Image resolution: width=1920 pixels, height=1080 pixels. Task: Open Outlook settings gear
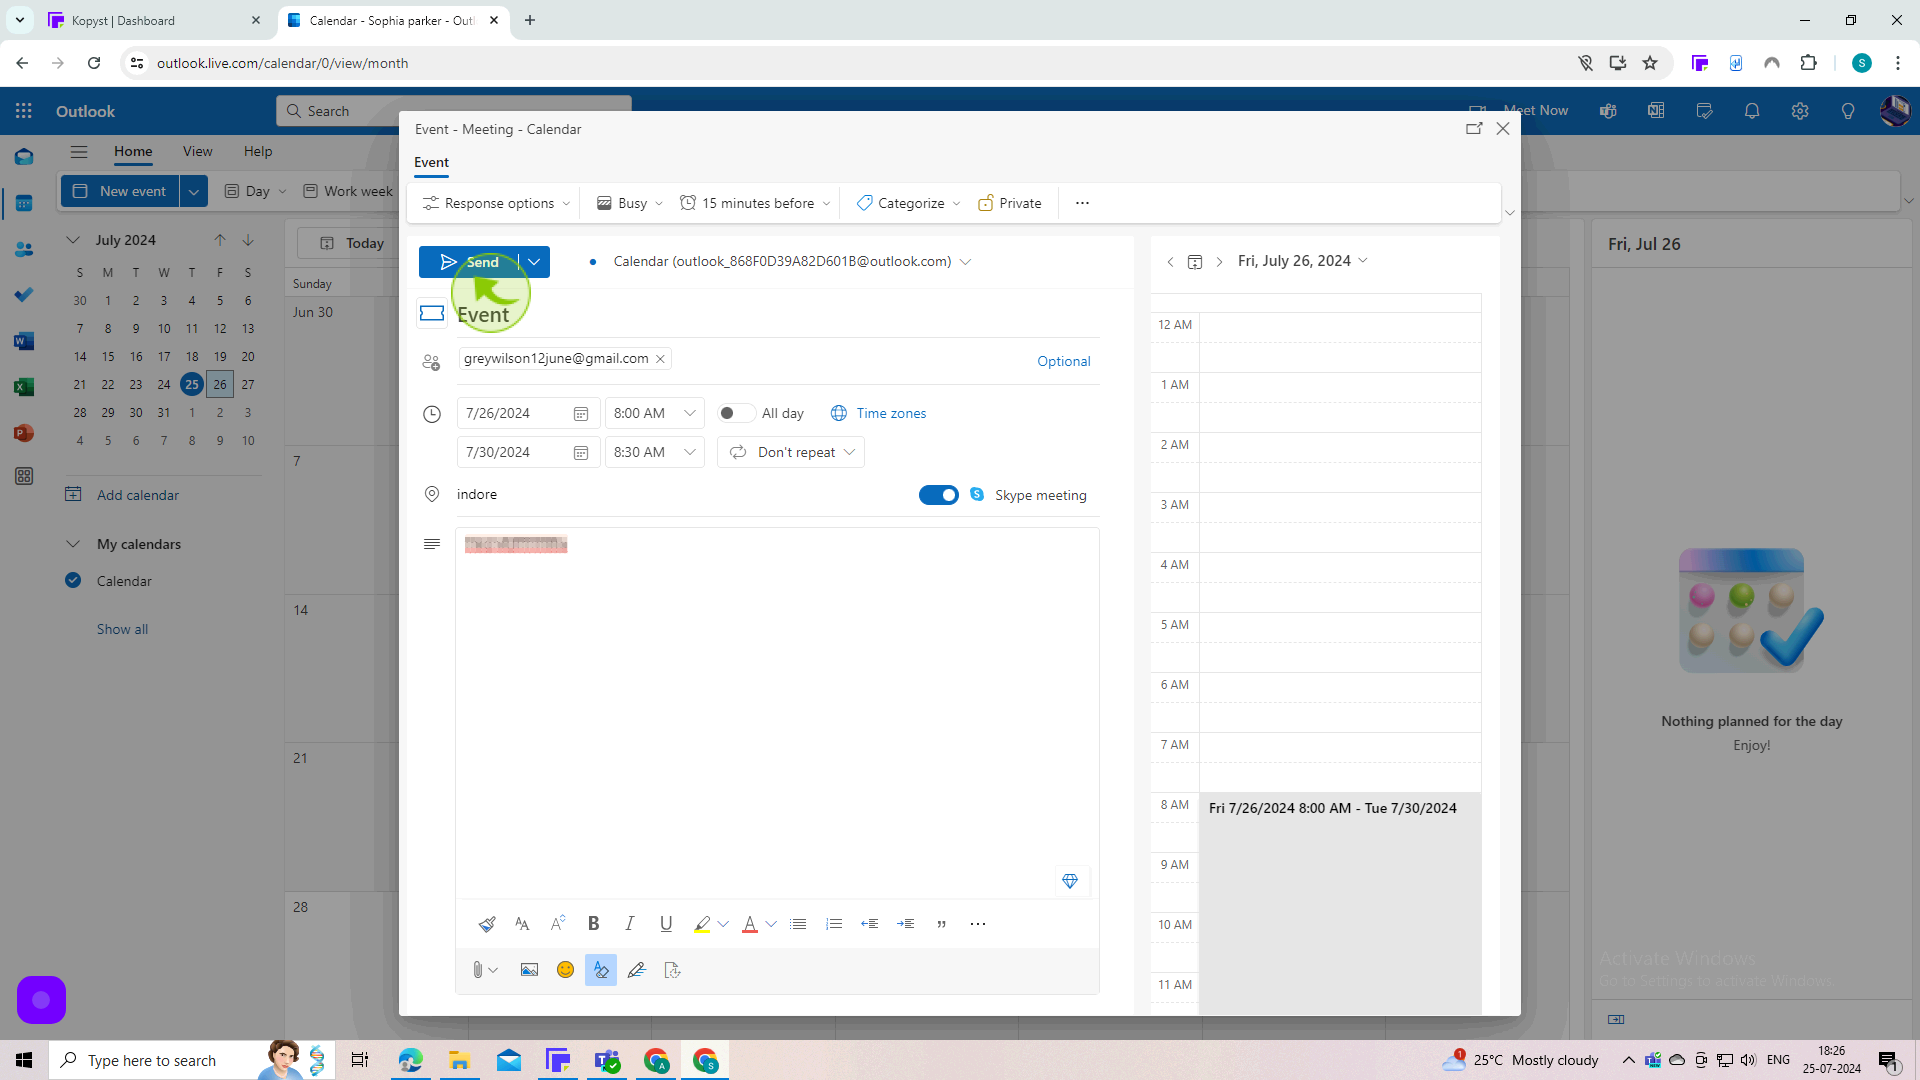pos(1800,111)
